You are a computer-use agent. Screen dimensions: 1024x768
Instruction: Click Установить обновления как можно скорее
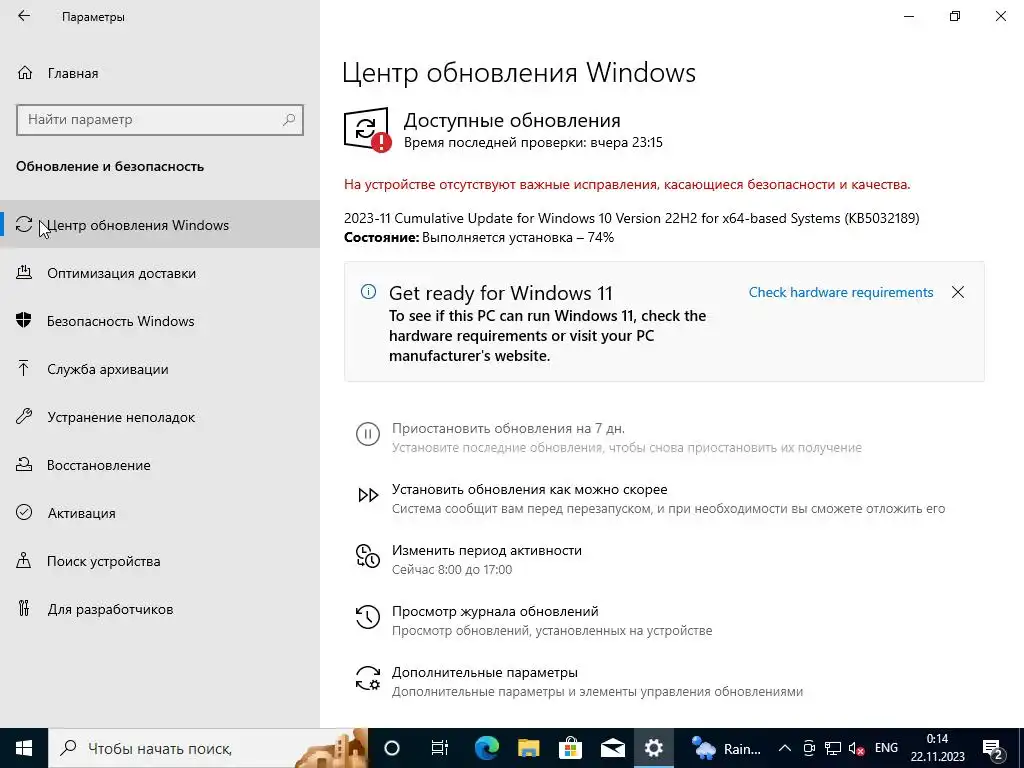click(x=530, y=489)
